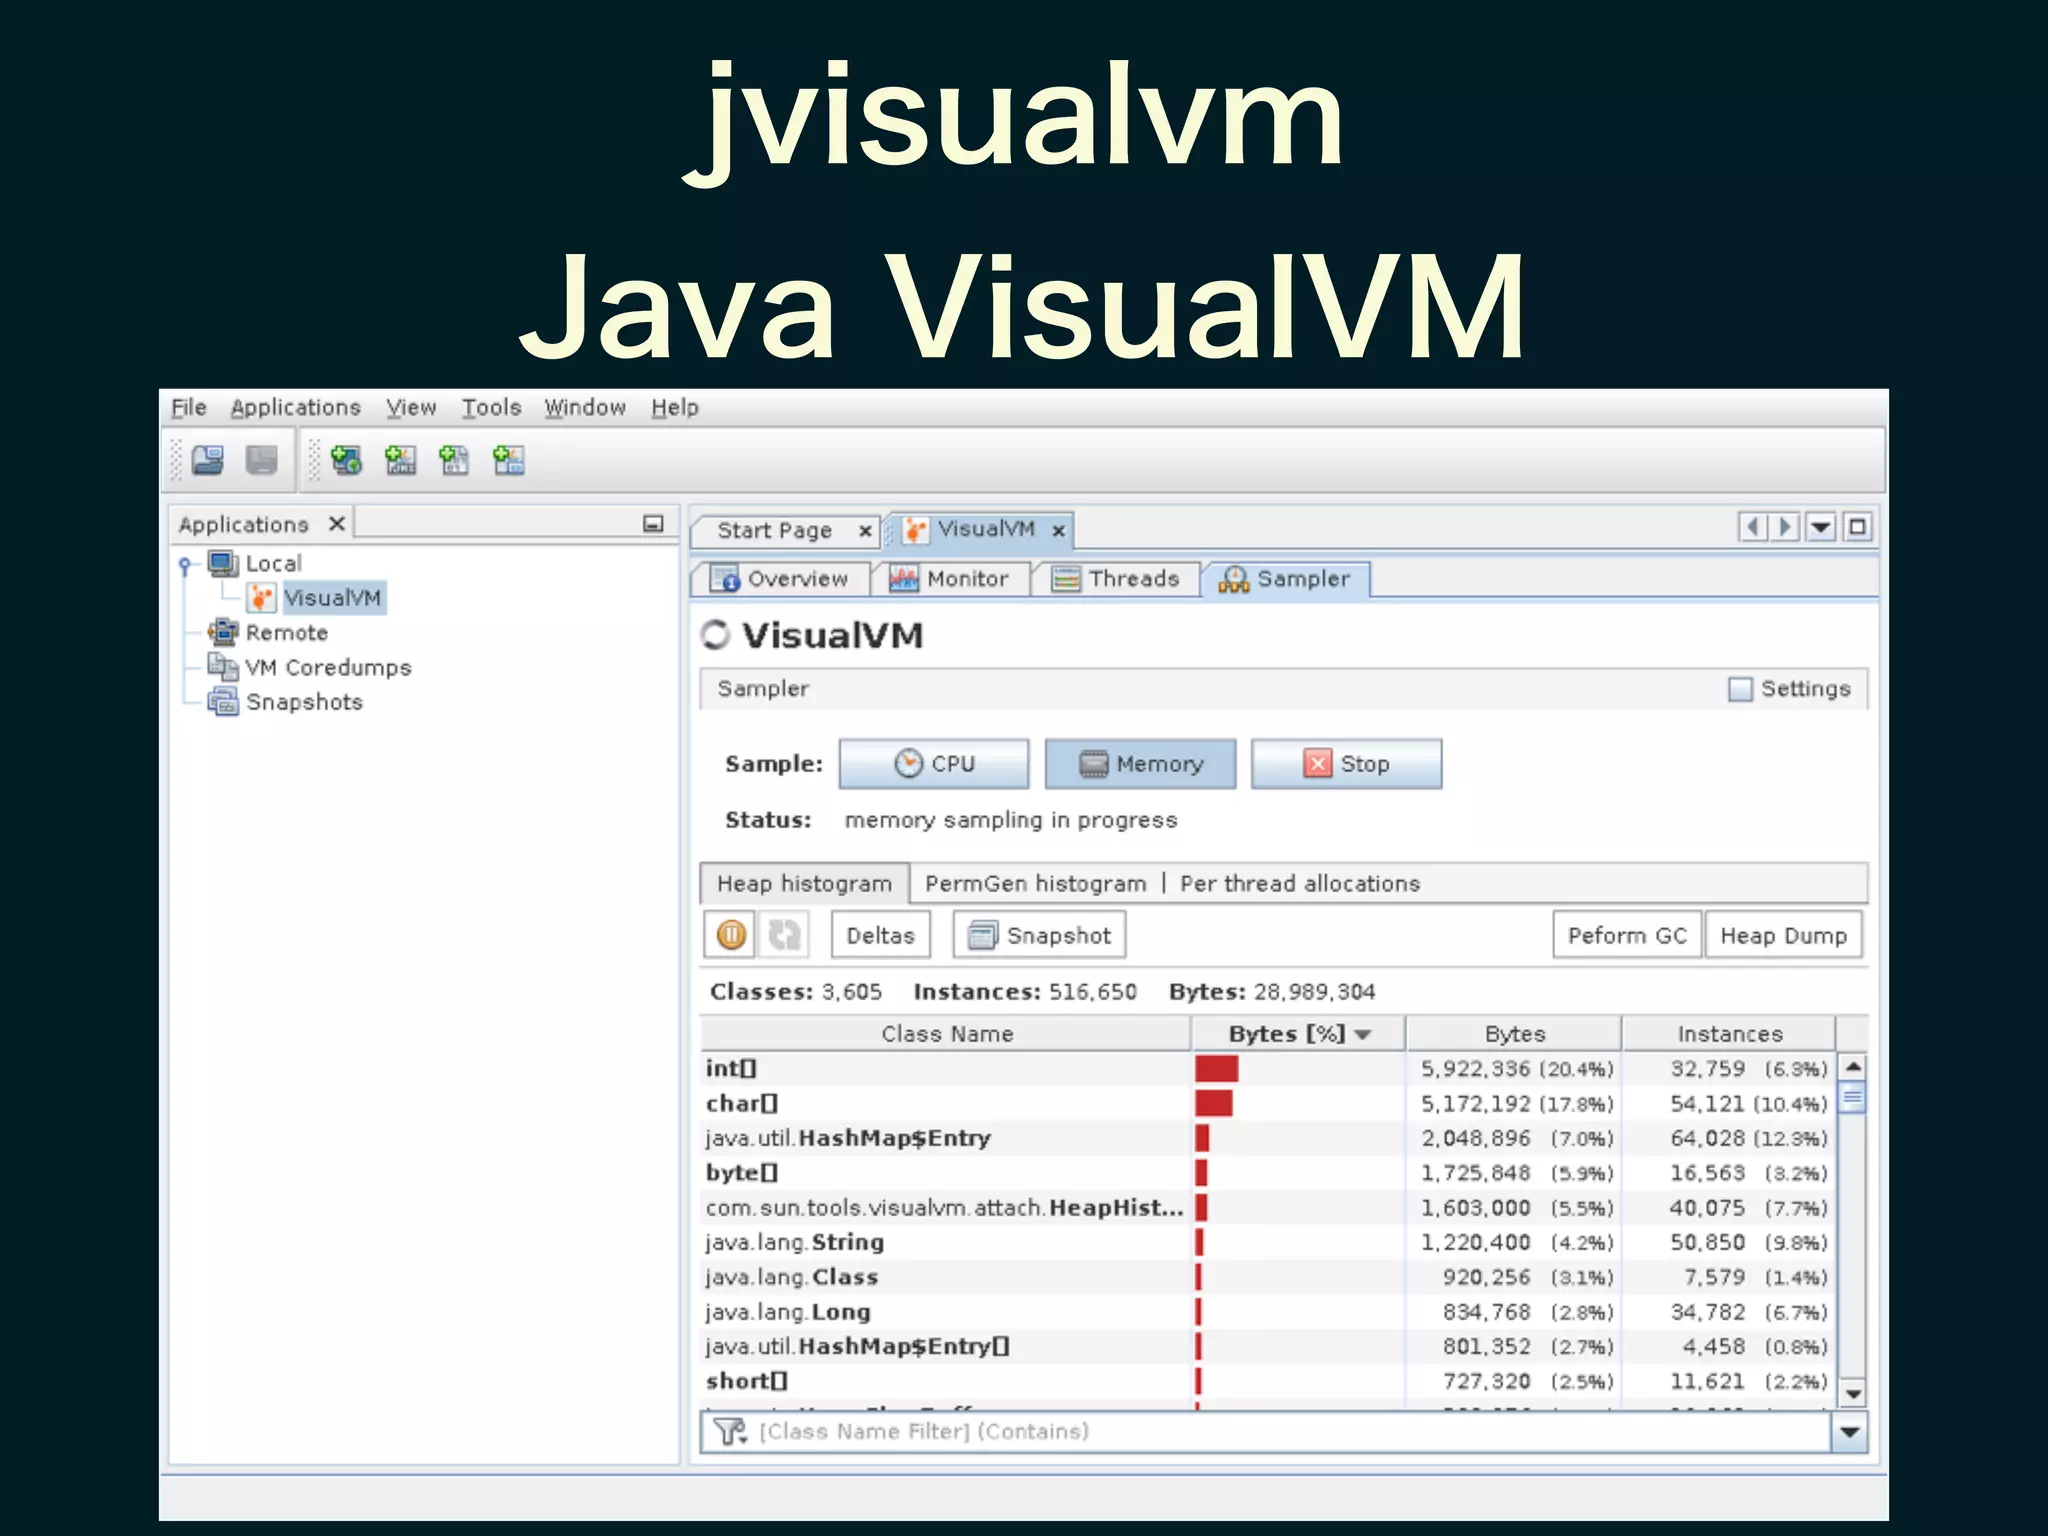Collapse the Local tree node

pos(185,565)
